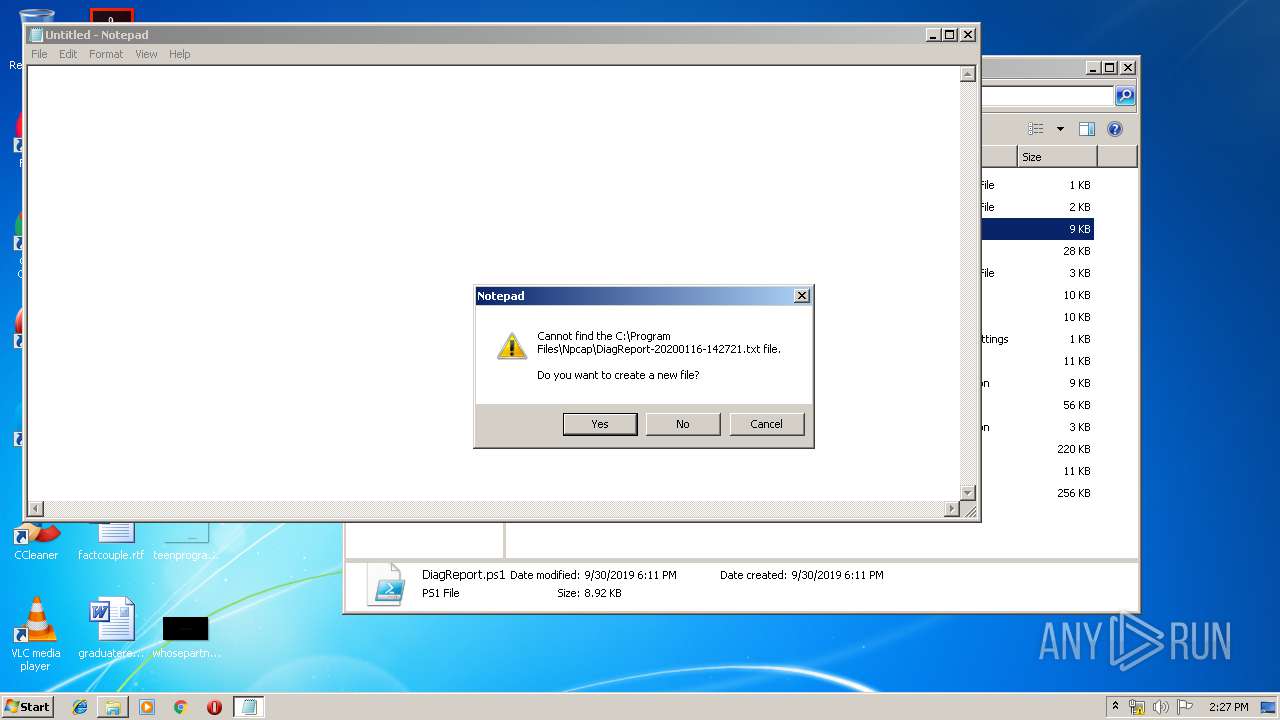This screenshot has width=1280, height=720.
Task: Open the Format menu in Notepad
Action: 106,54
